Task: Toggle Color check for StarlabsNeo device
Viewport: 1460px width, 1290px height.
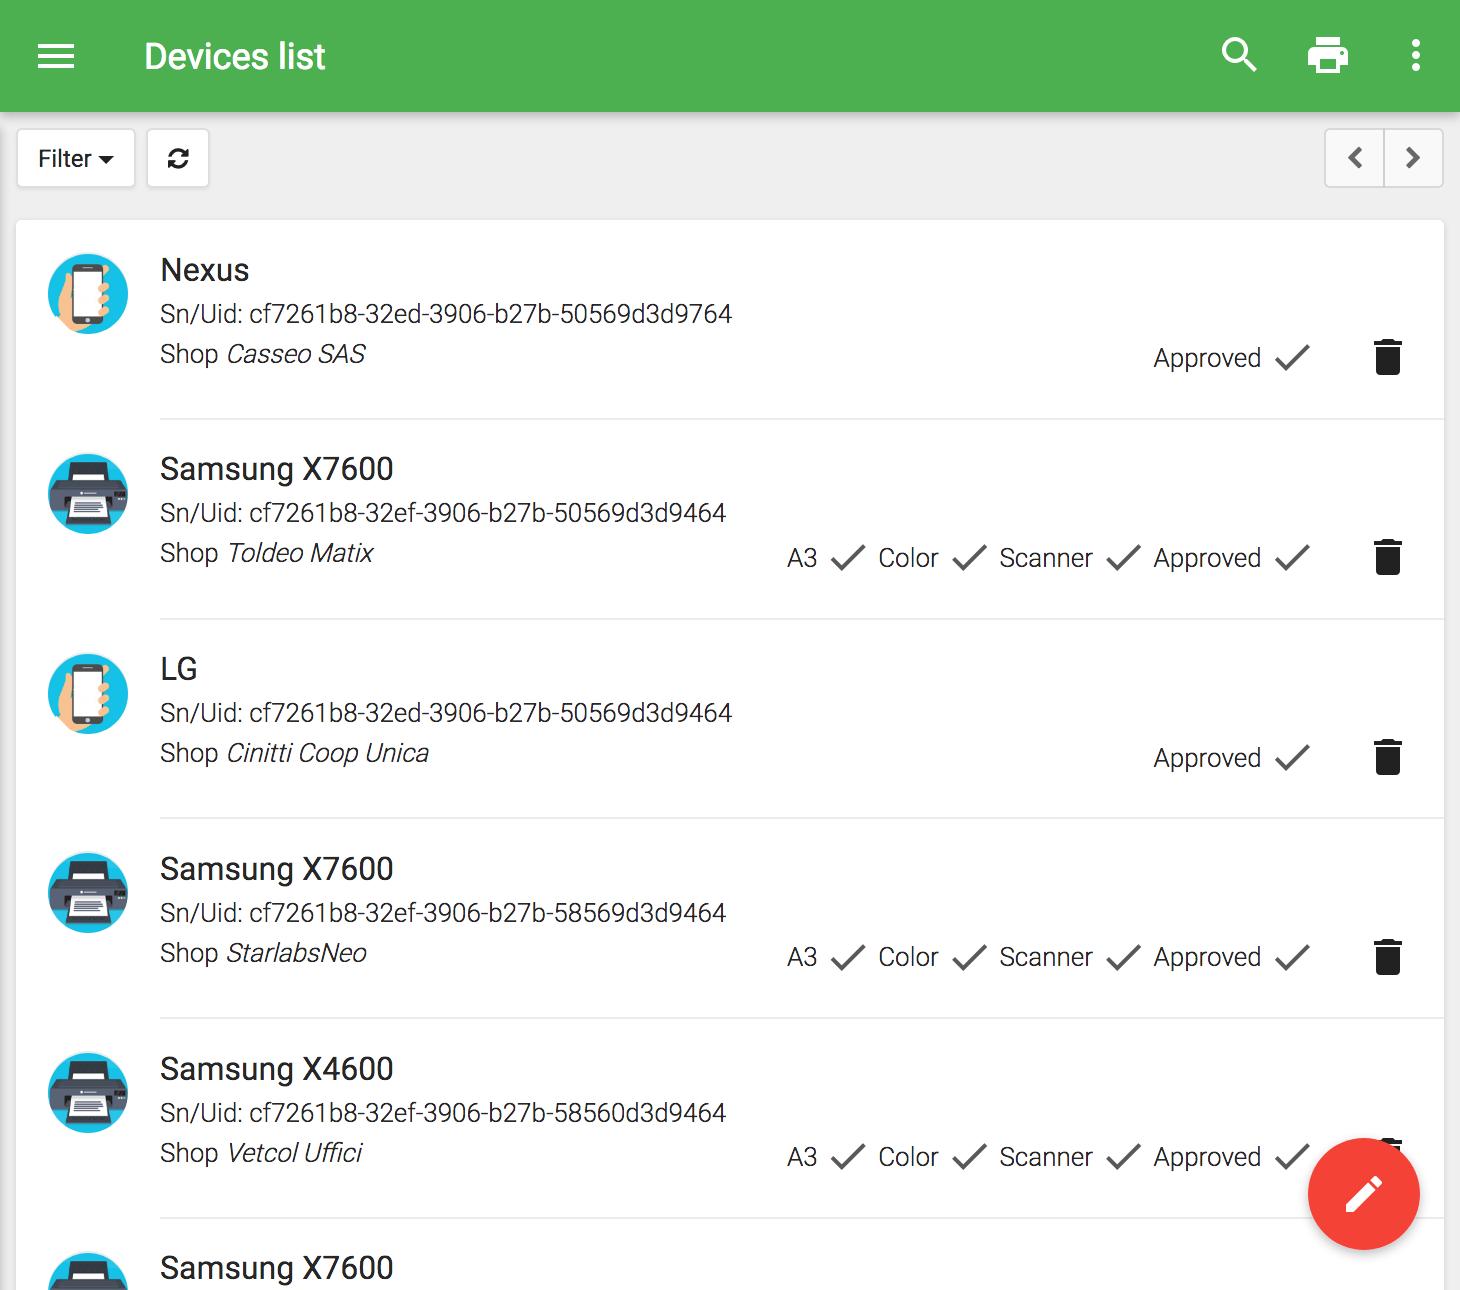Action: coord(969,957)
